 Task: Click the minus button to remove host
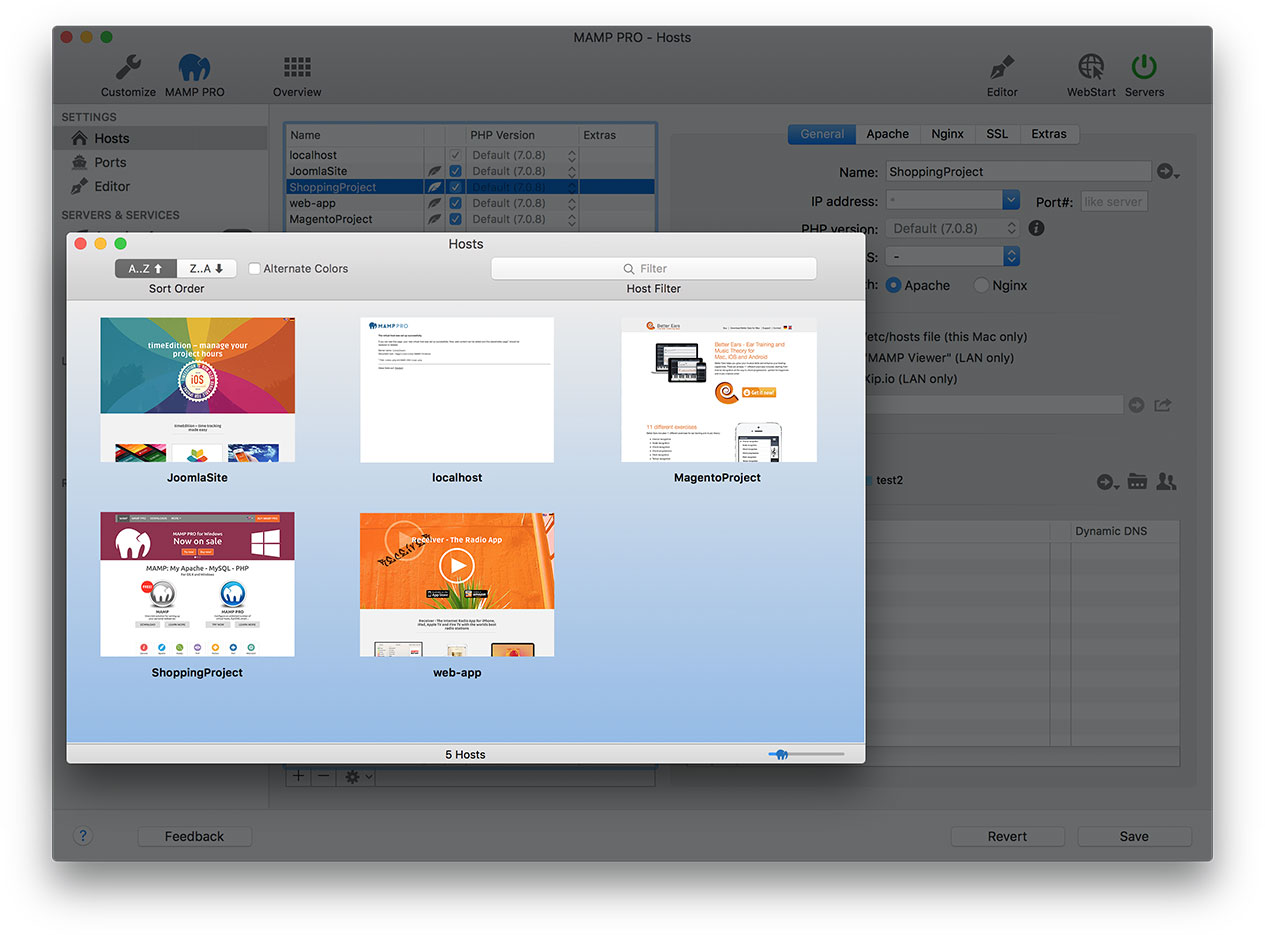point(322,776)
